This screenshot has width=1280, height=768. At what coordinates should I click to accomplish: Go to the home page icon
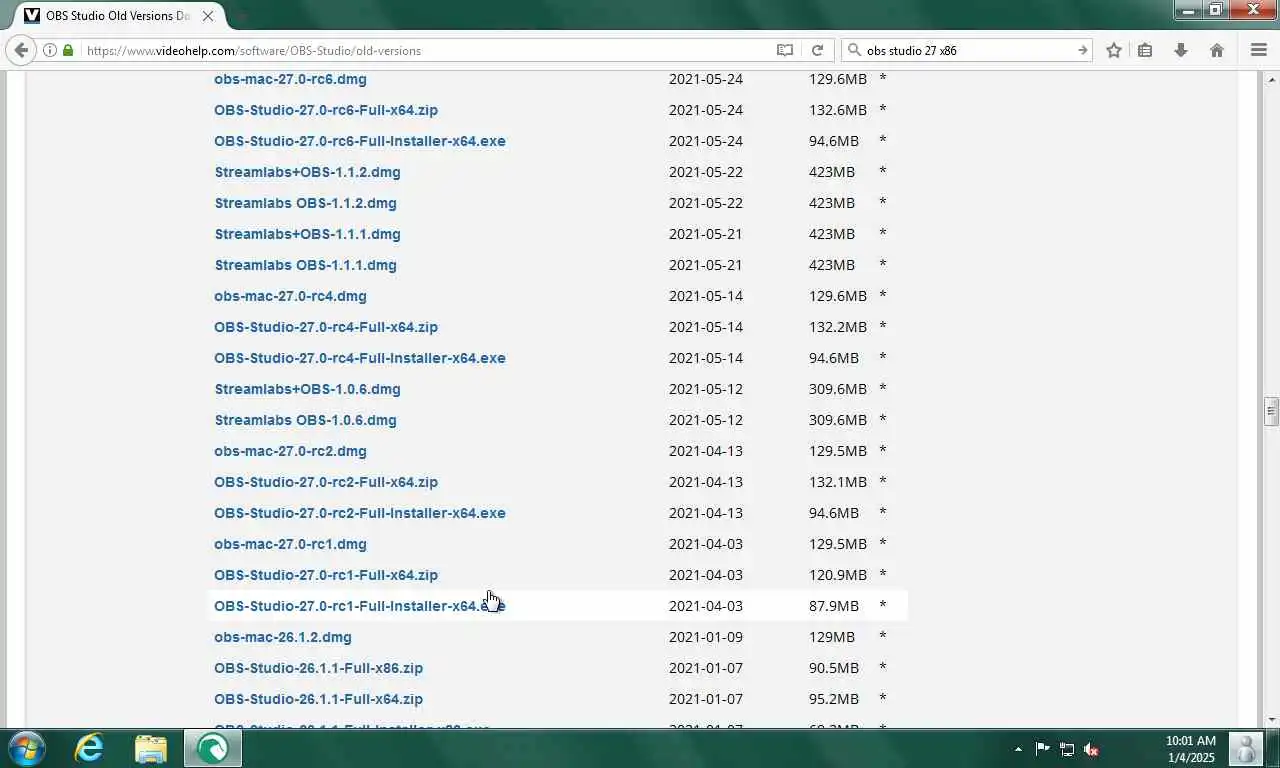click(x=1217, y=50)
